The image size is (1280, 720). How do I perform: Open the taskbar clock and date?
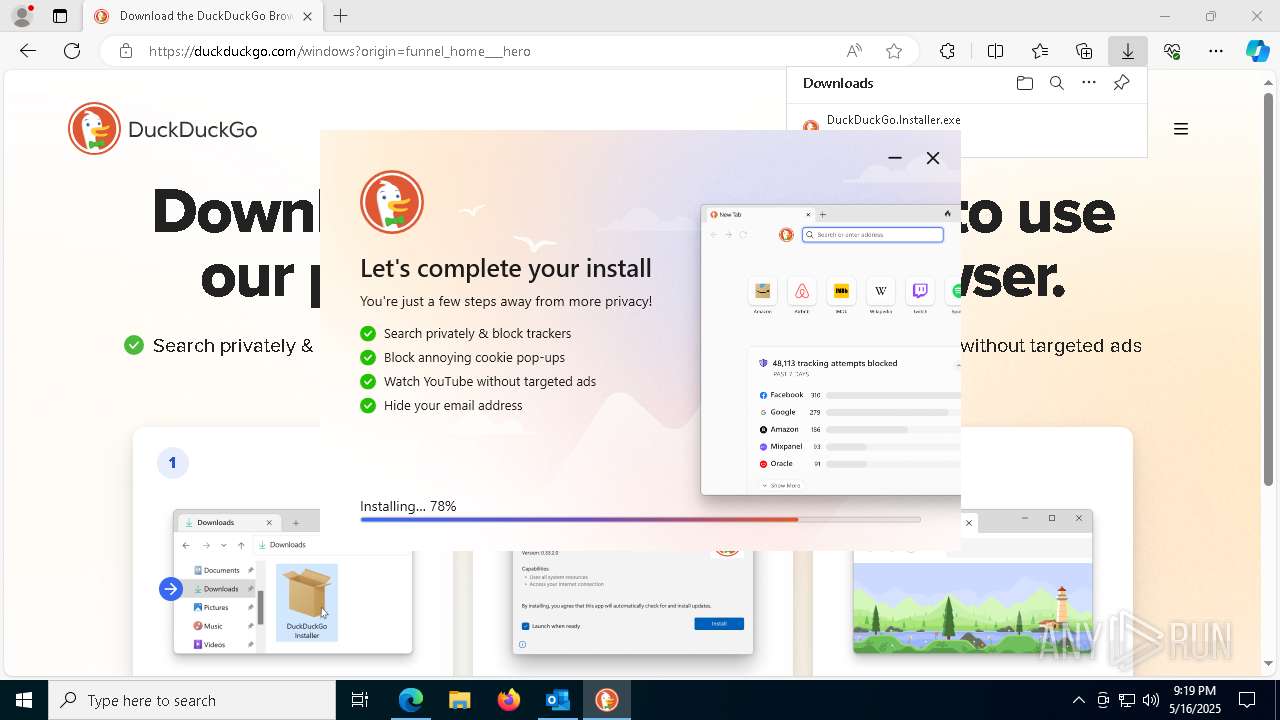(x=1195, y=700)
